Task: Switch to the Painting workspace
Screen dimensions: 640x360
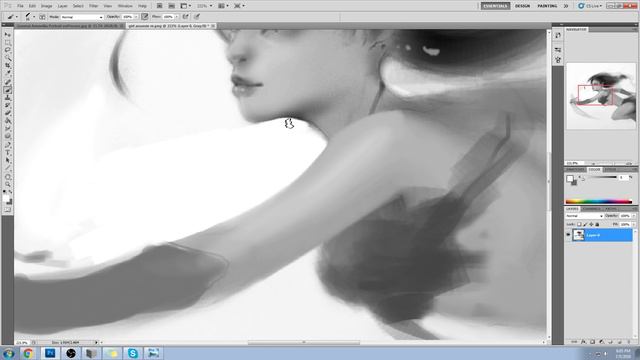Action: point(547,6)
